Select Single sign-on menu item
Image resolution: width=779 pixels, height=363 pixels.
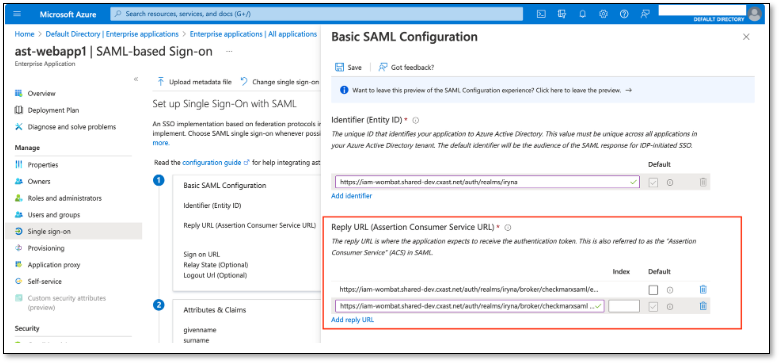[x=74, y=231]
